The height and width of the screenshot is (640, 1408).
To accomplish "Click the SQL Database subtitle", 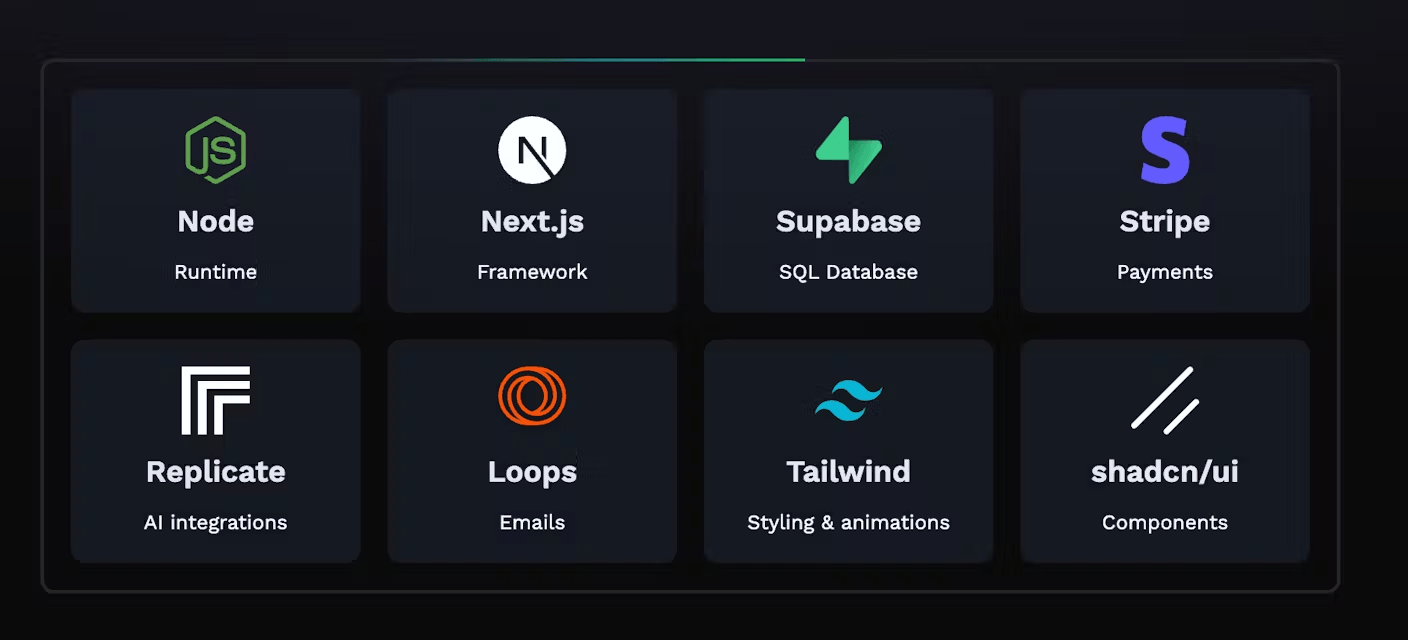I will pyautogui.click(x=848, y=272).
